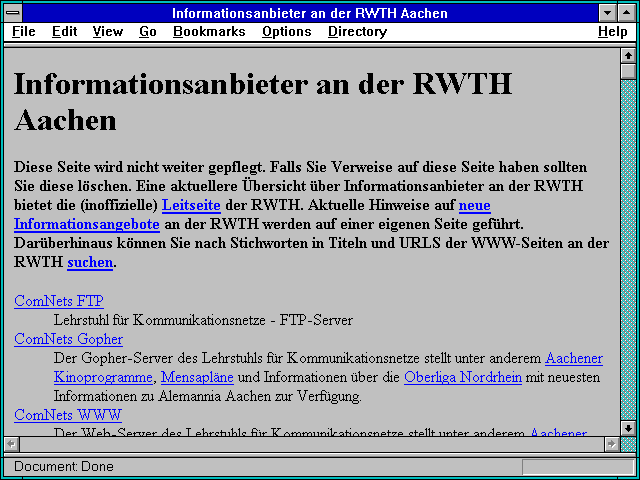Image resolution: width=640 pixels, height=480 pixels.
Task: Follow the Leitseite link
Action: coord(191,205)
